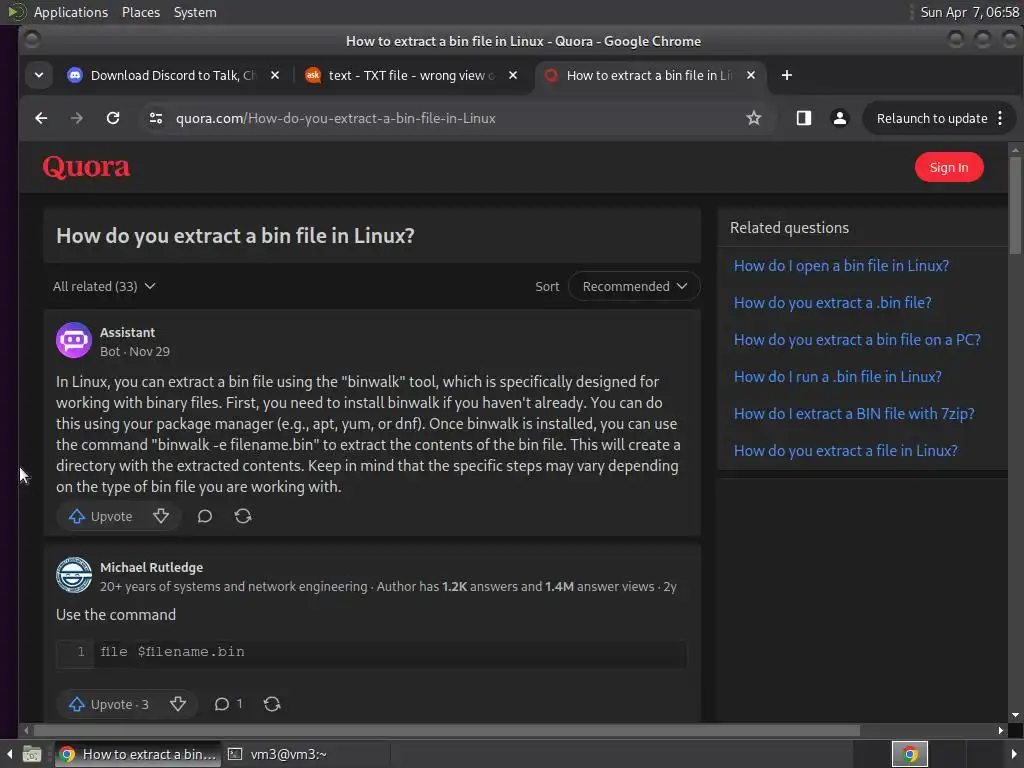Image resolution: width=1024 pixels, height=768 pixels.
Task: Click the clock showing Sun Apr 7, 06:58
Action: 969,12
